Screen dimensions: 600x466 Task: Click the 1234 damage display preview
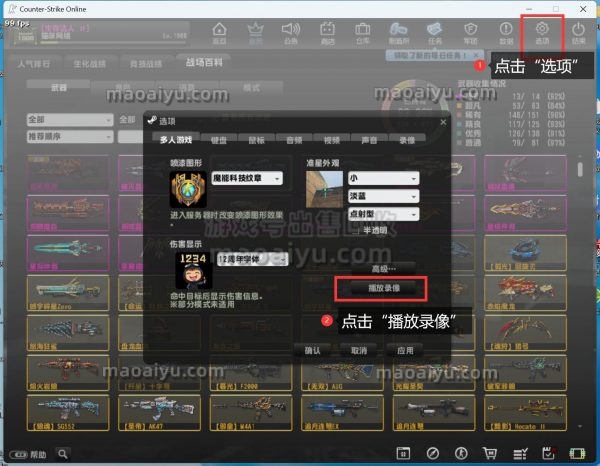click(194, 270)
